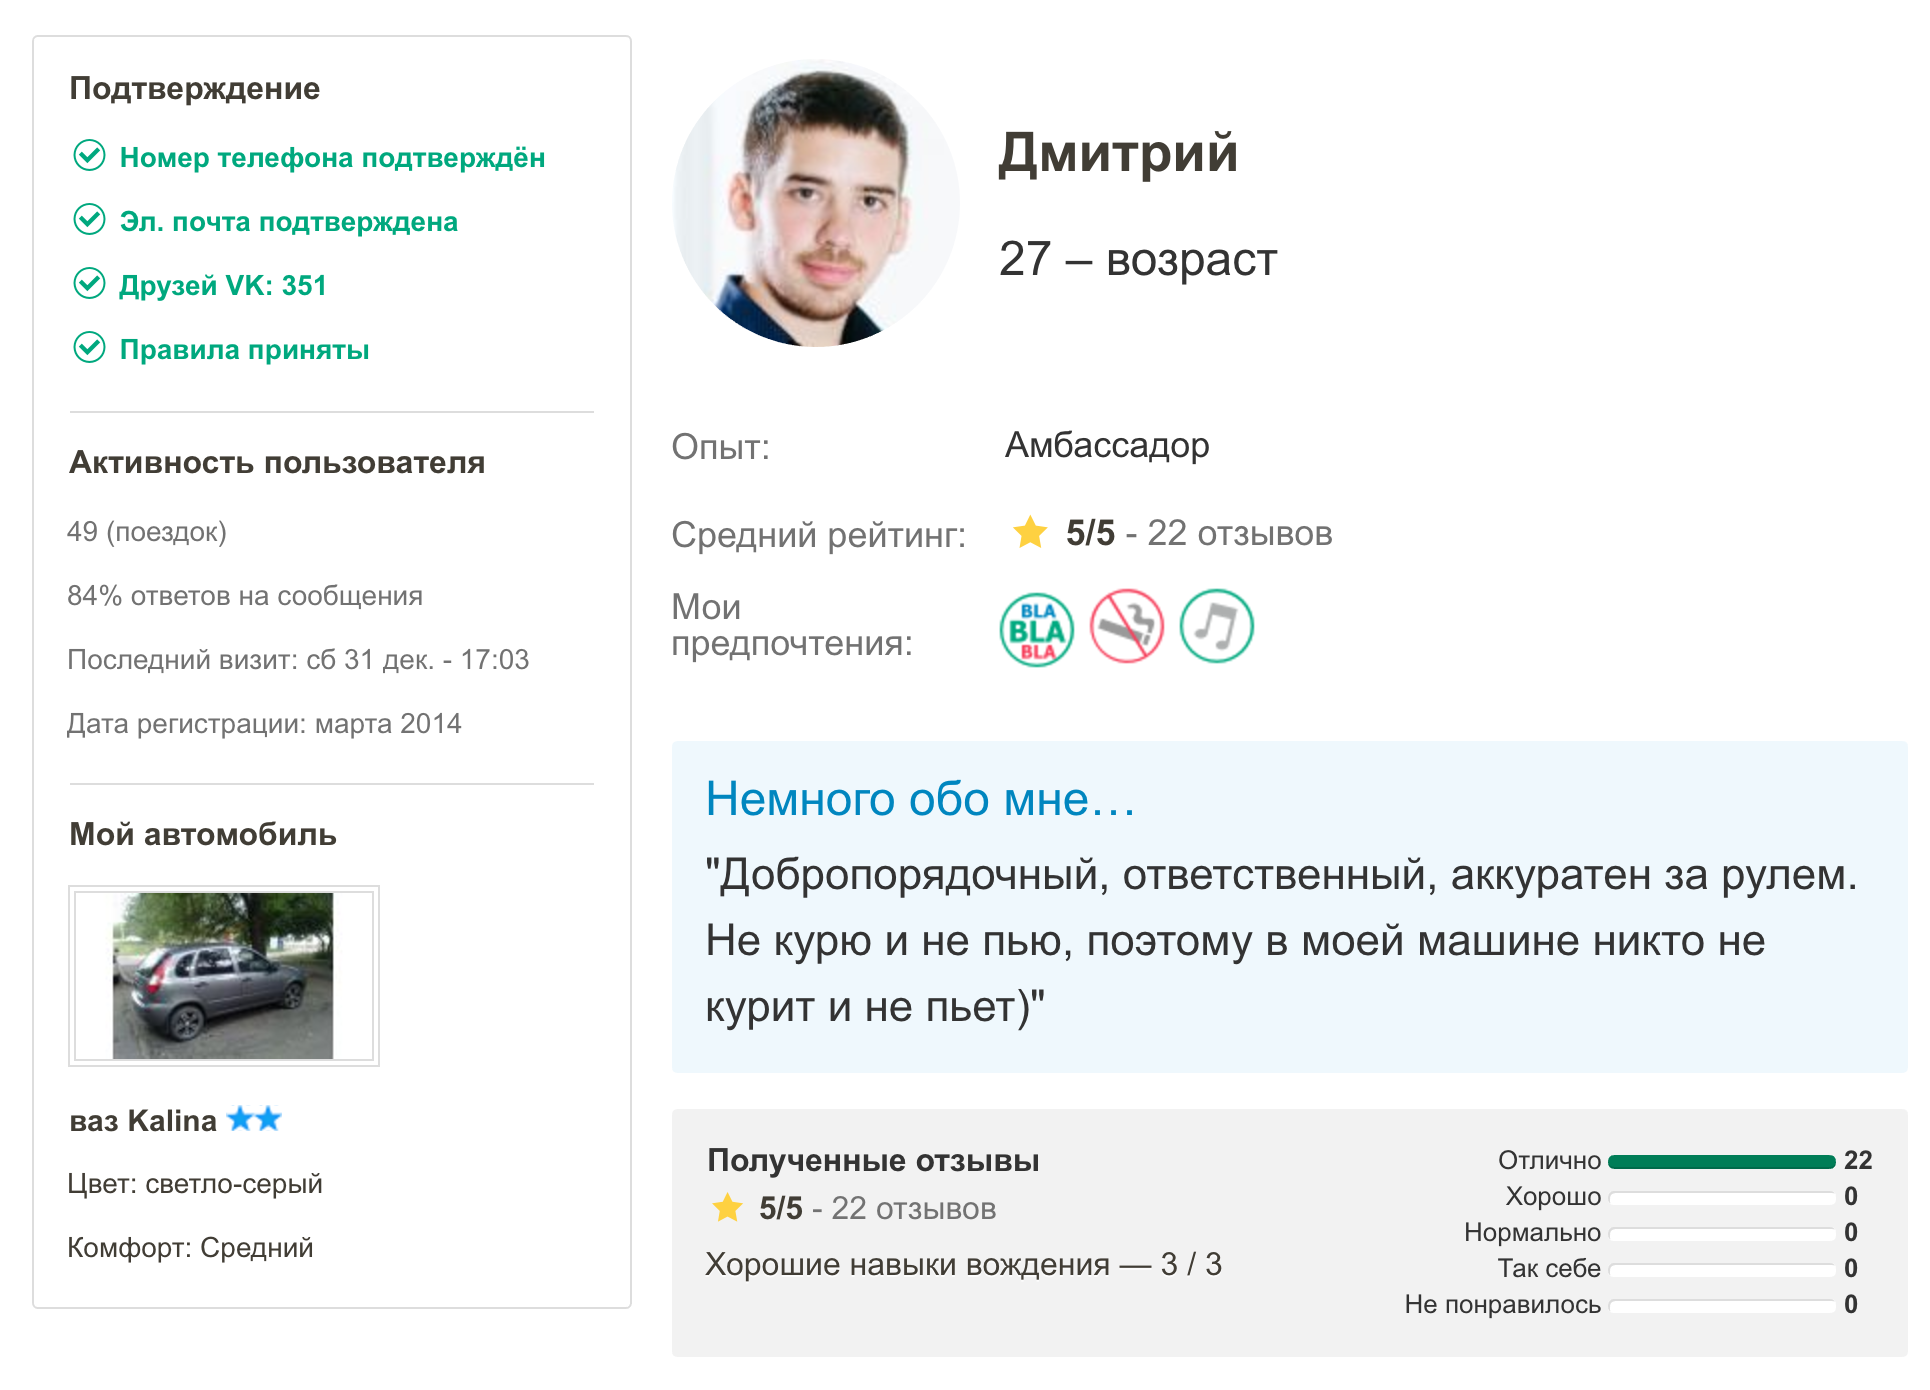Click 'Эл. почта подтверждена' text

pos(288,221)
